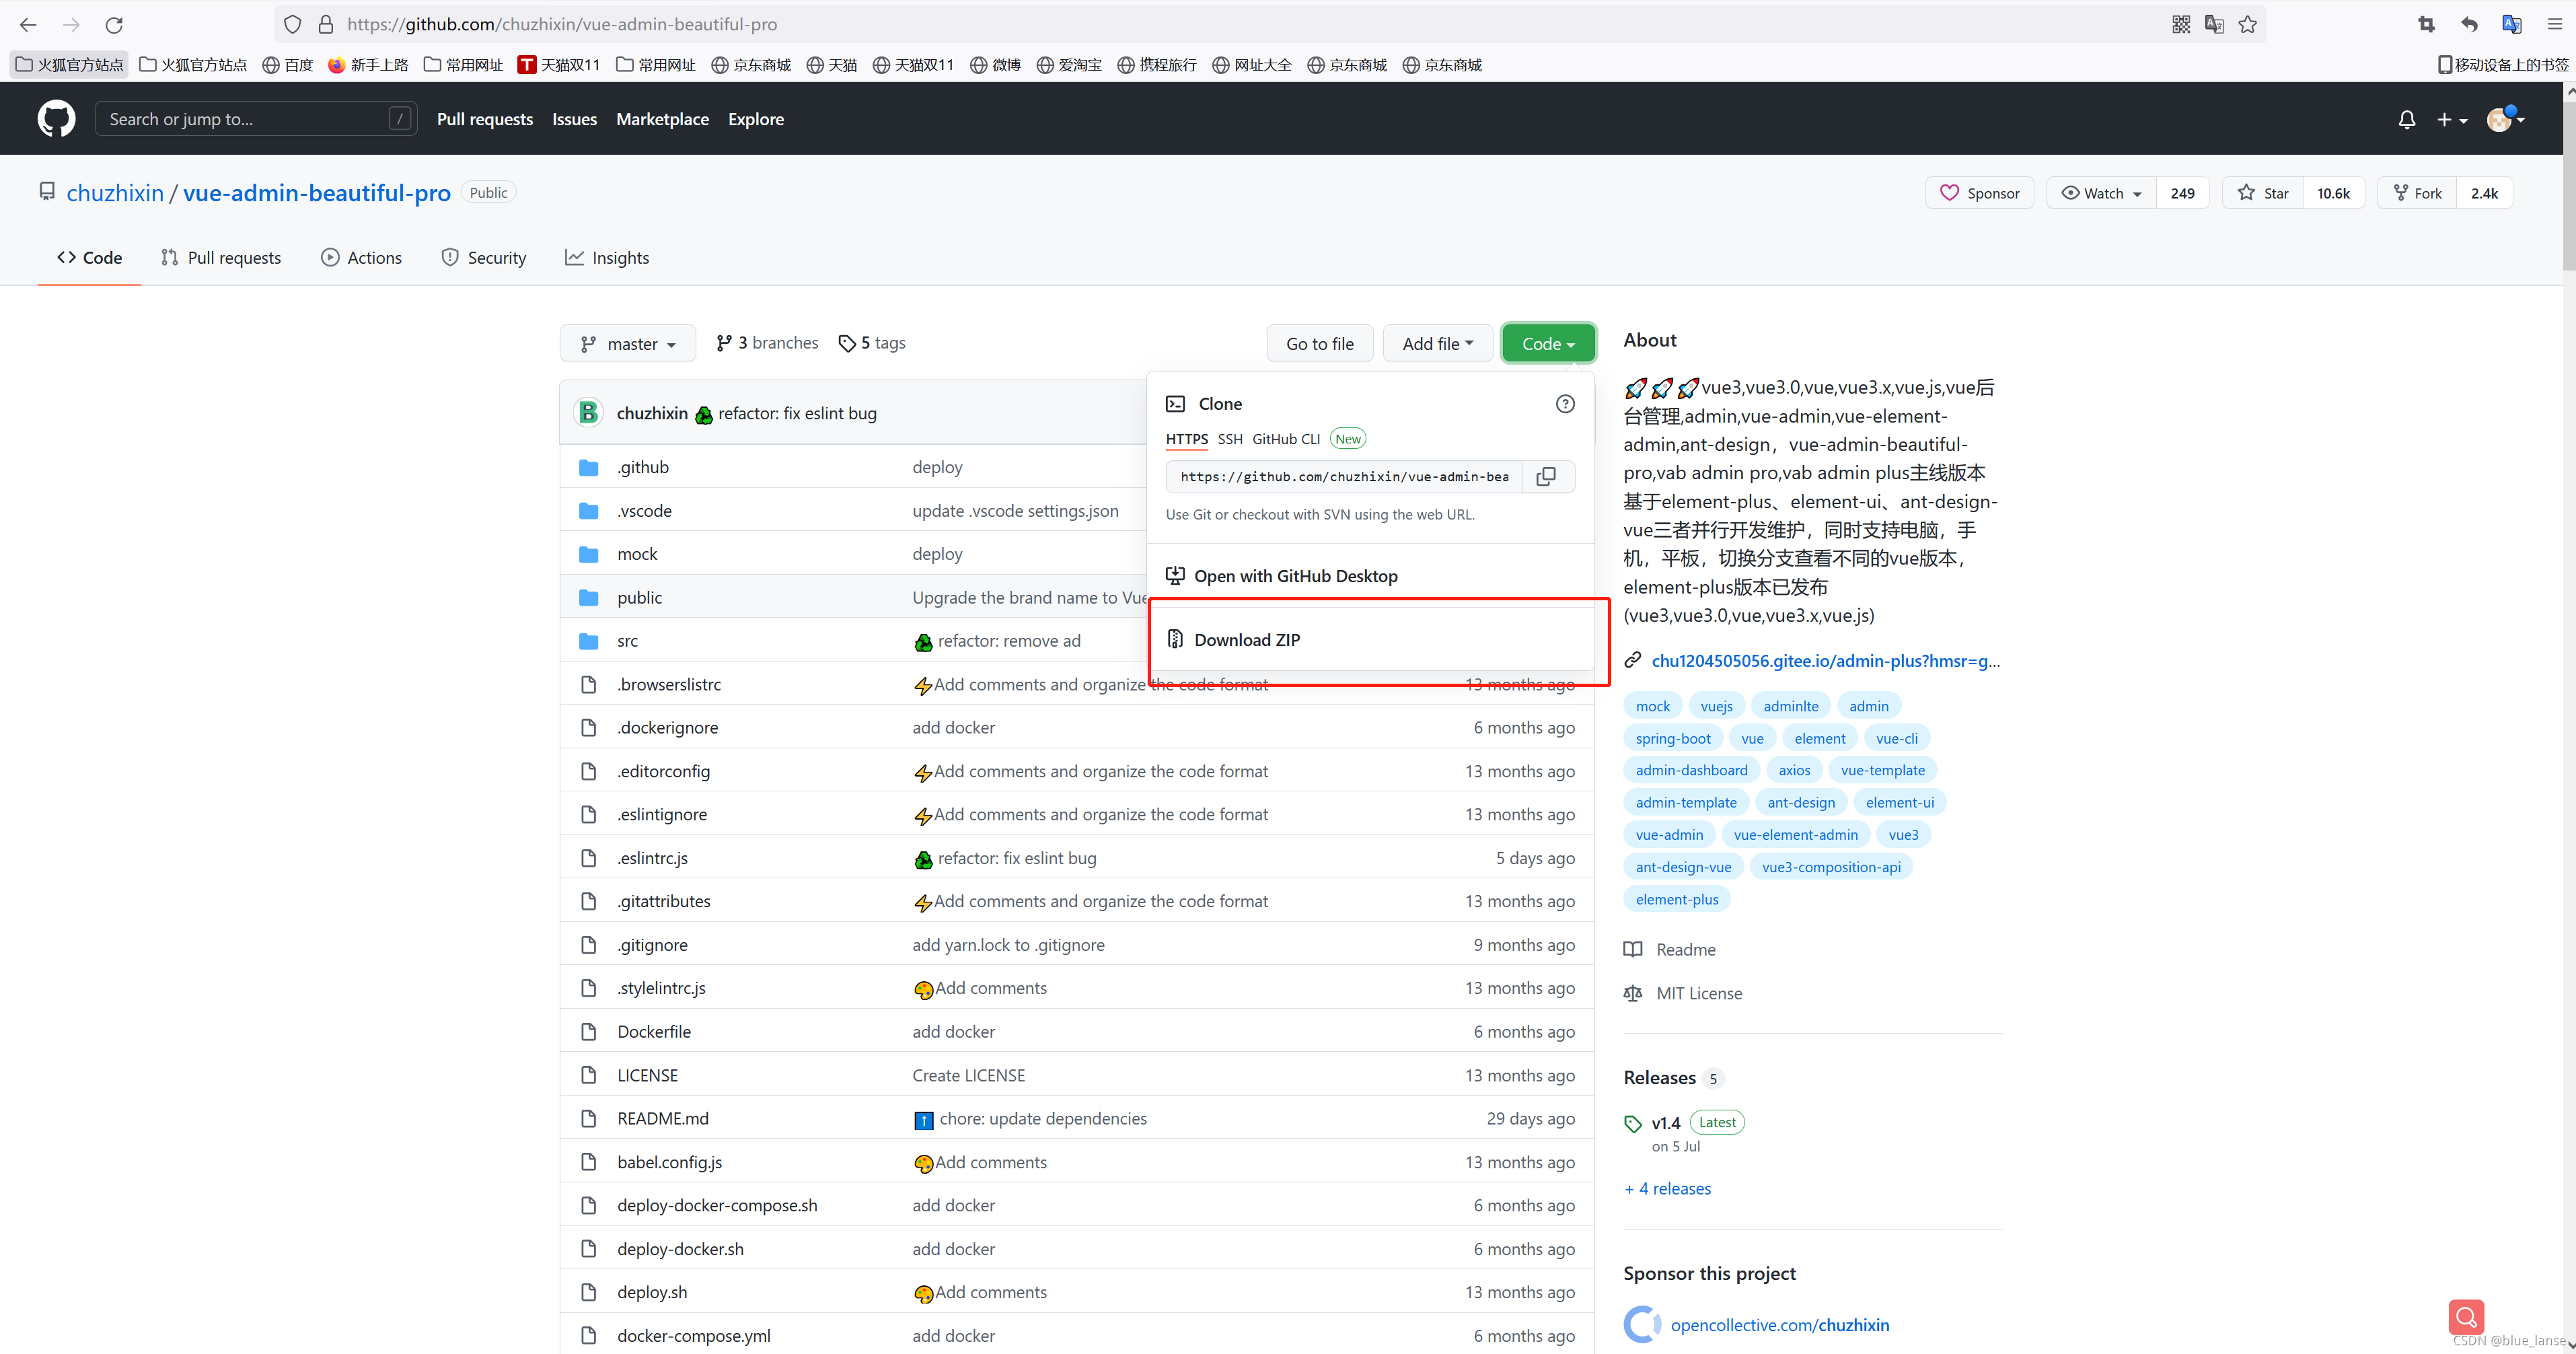Click Download ZIP
The image size is (2576, 1354).
click(1246, 640)
